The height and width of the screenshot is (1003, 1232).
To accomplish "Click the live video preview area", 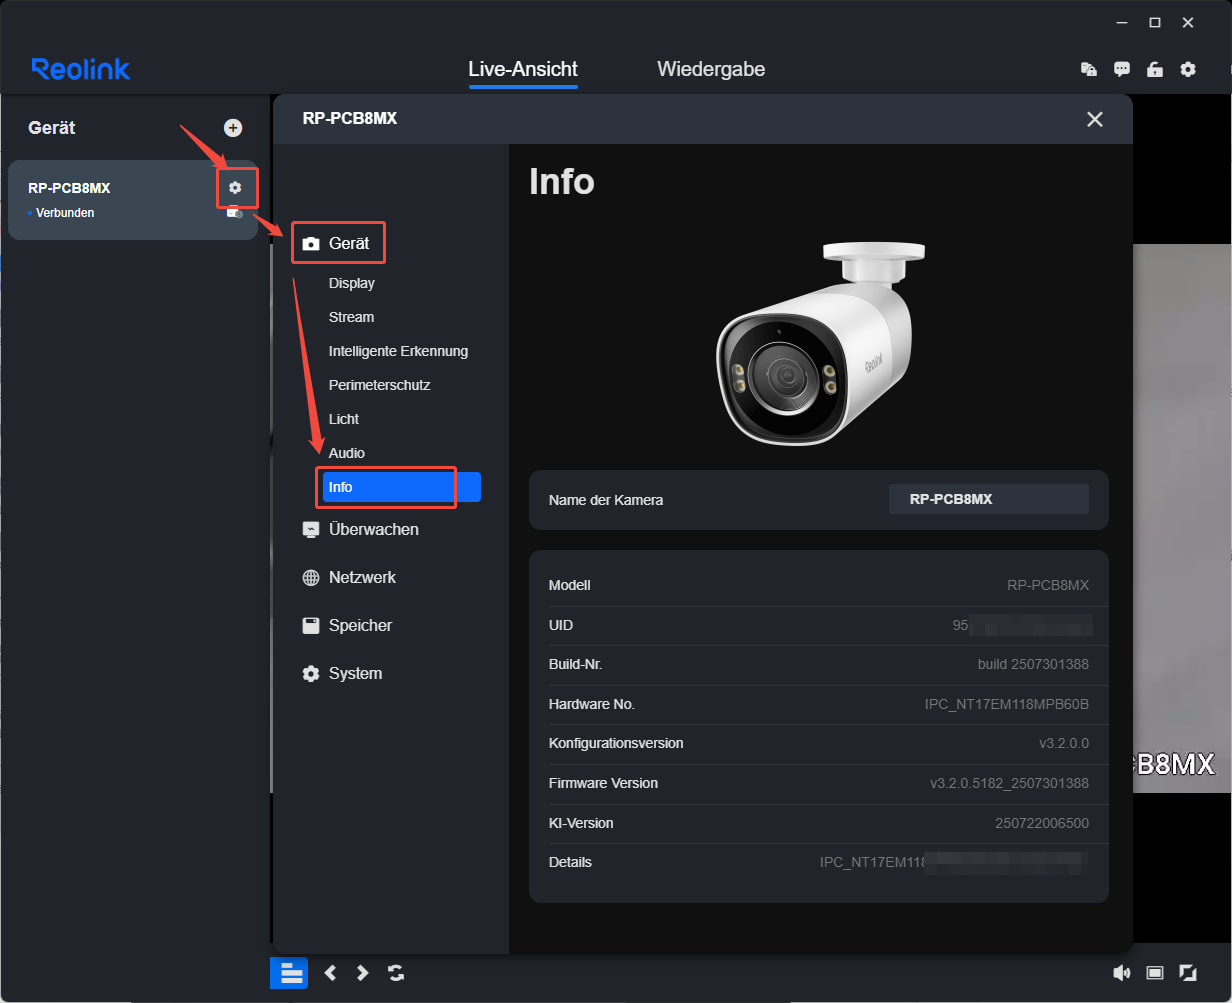I will coord(1182,518).
